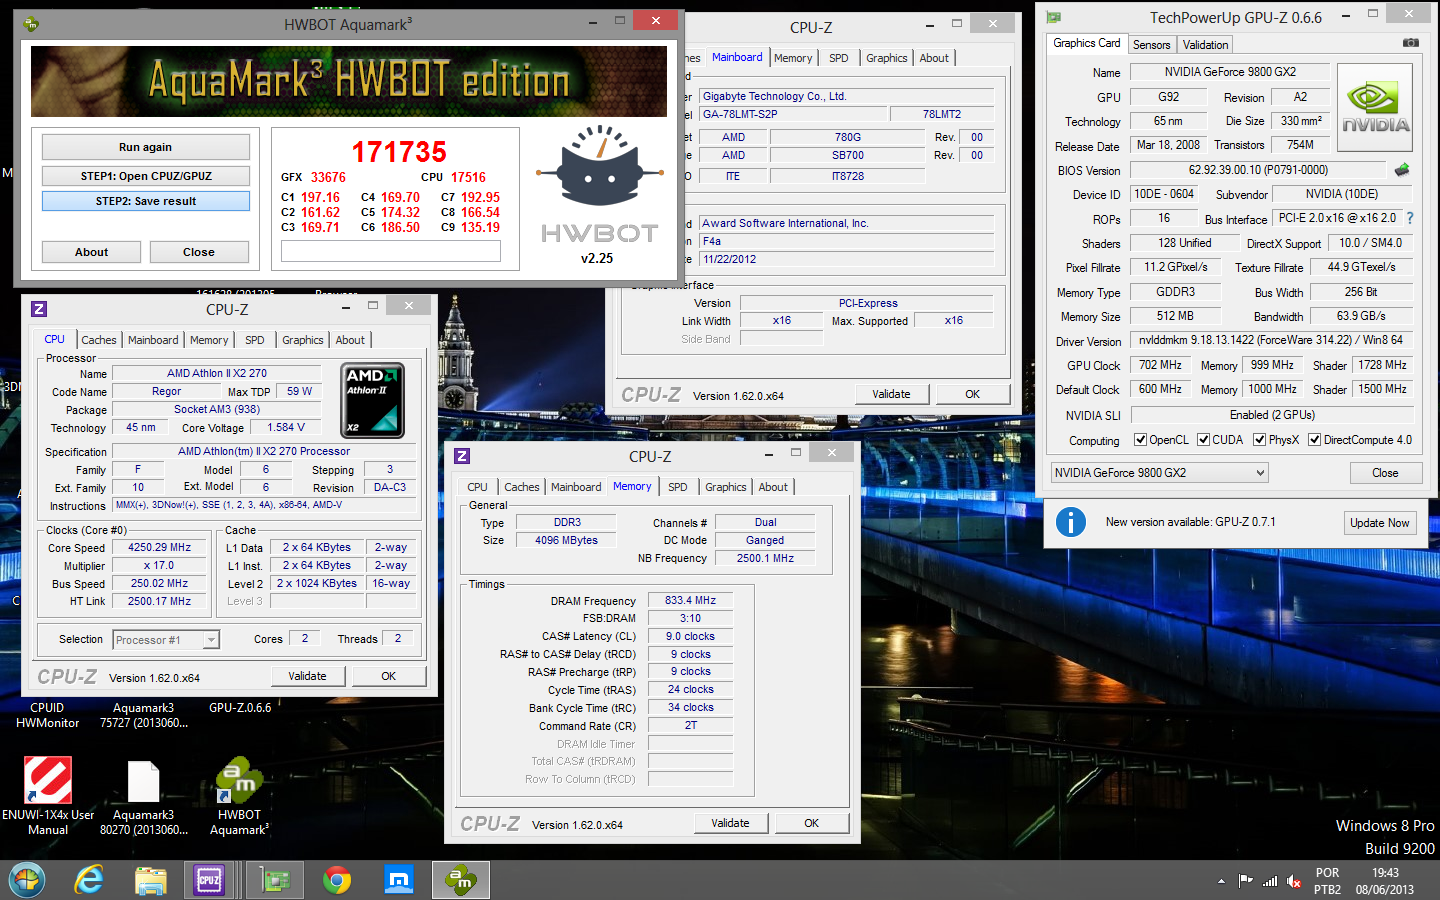Switch to CPU-Z taskbar icon
Screen dimensions: 1440x900
click(x=209, y=880)
